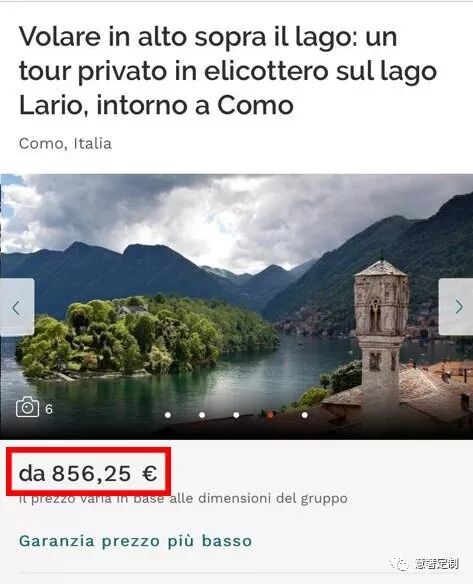Select the last carousel dot
The image size is (473, 584).
(305, 415)
